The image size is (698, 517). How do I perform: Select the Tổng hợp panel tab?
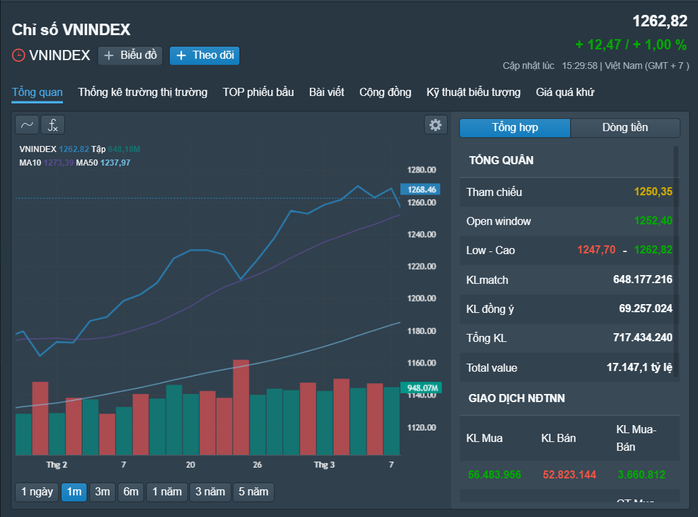515,128
